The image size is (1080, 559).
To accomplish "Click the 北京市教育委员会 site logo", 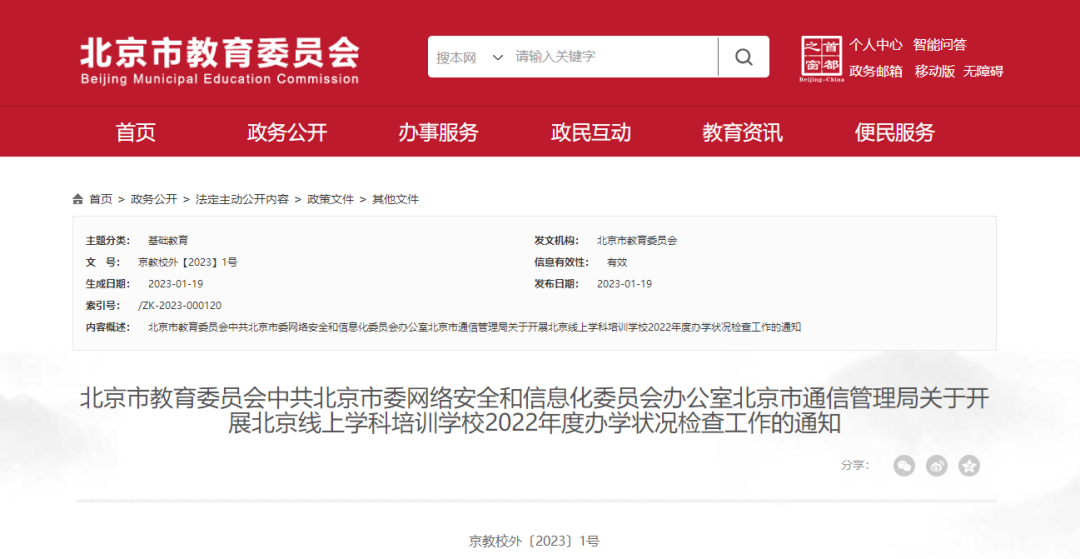I will [x=219, y=60].
